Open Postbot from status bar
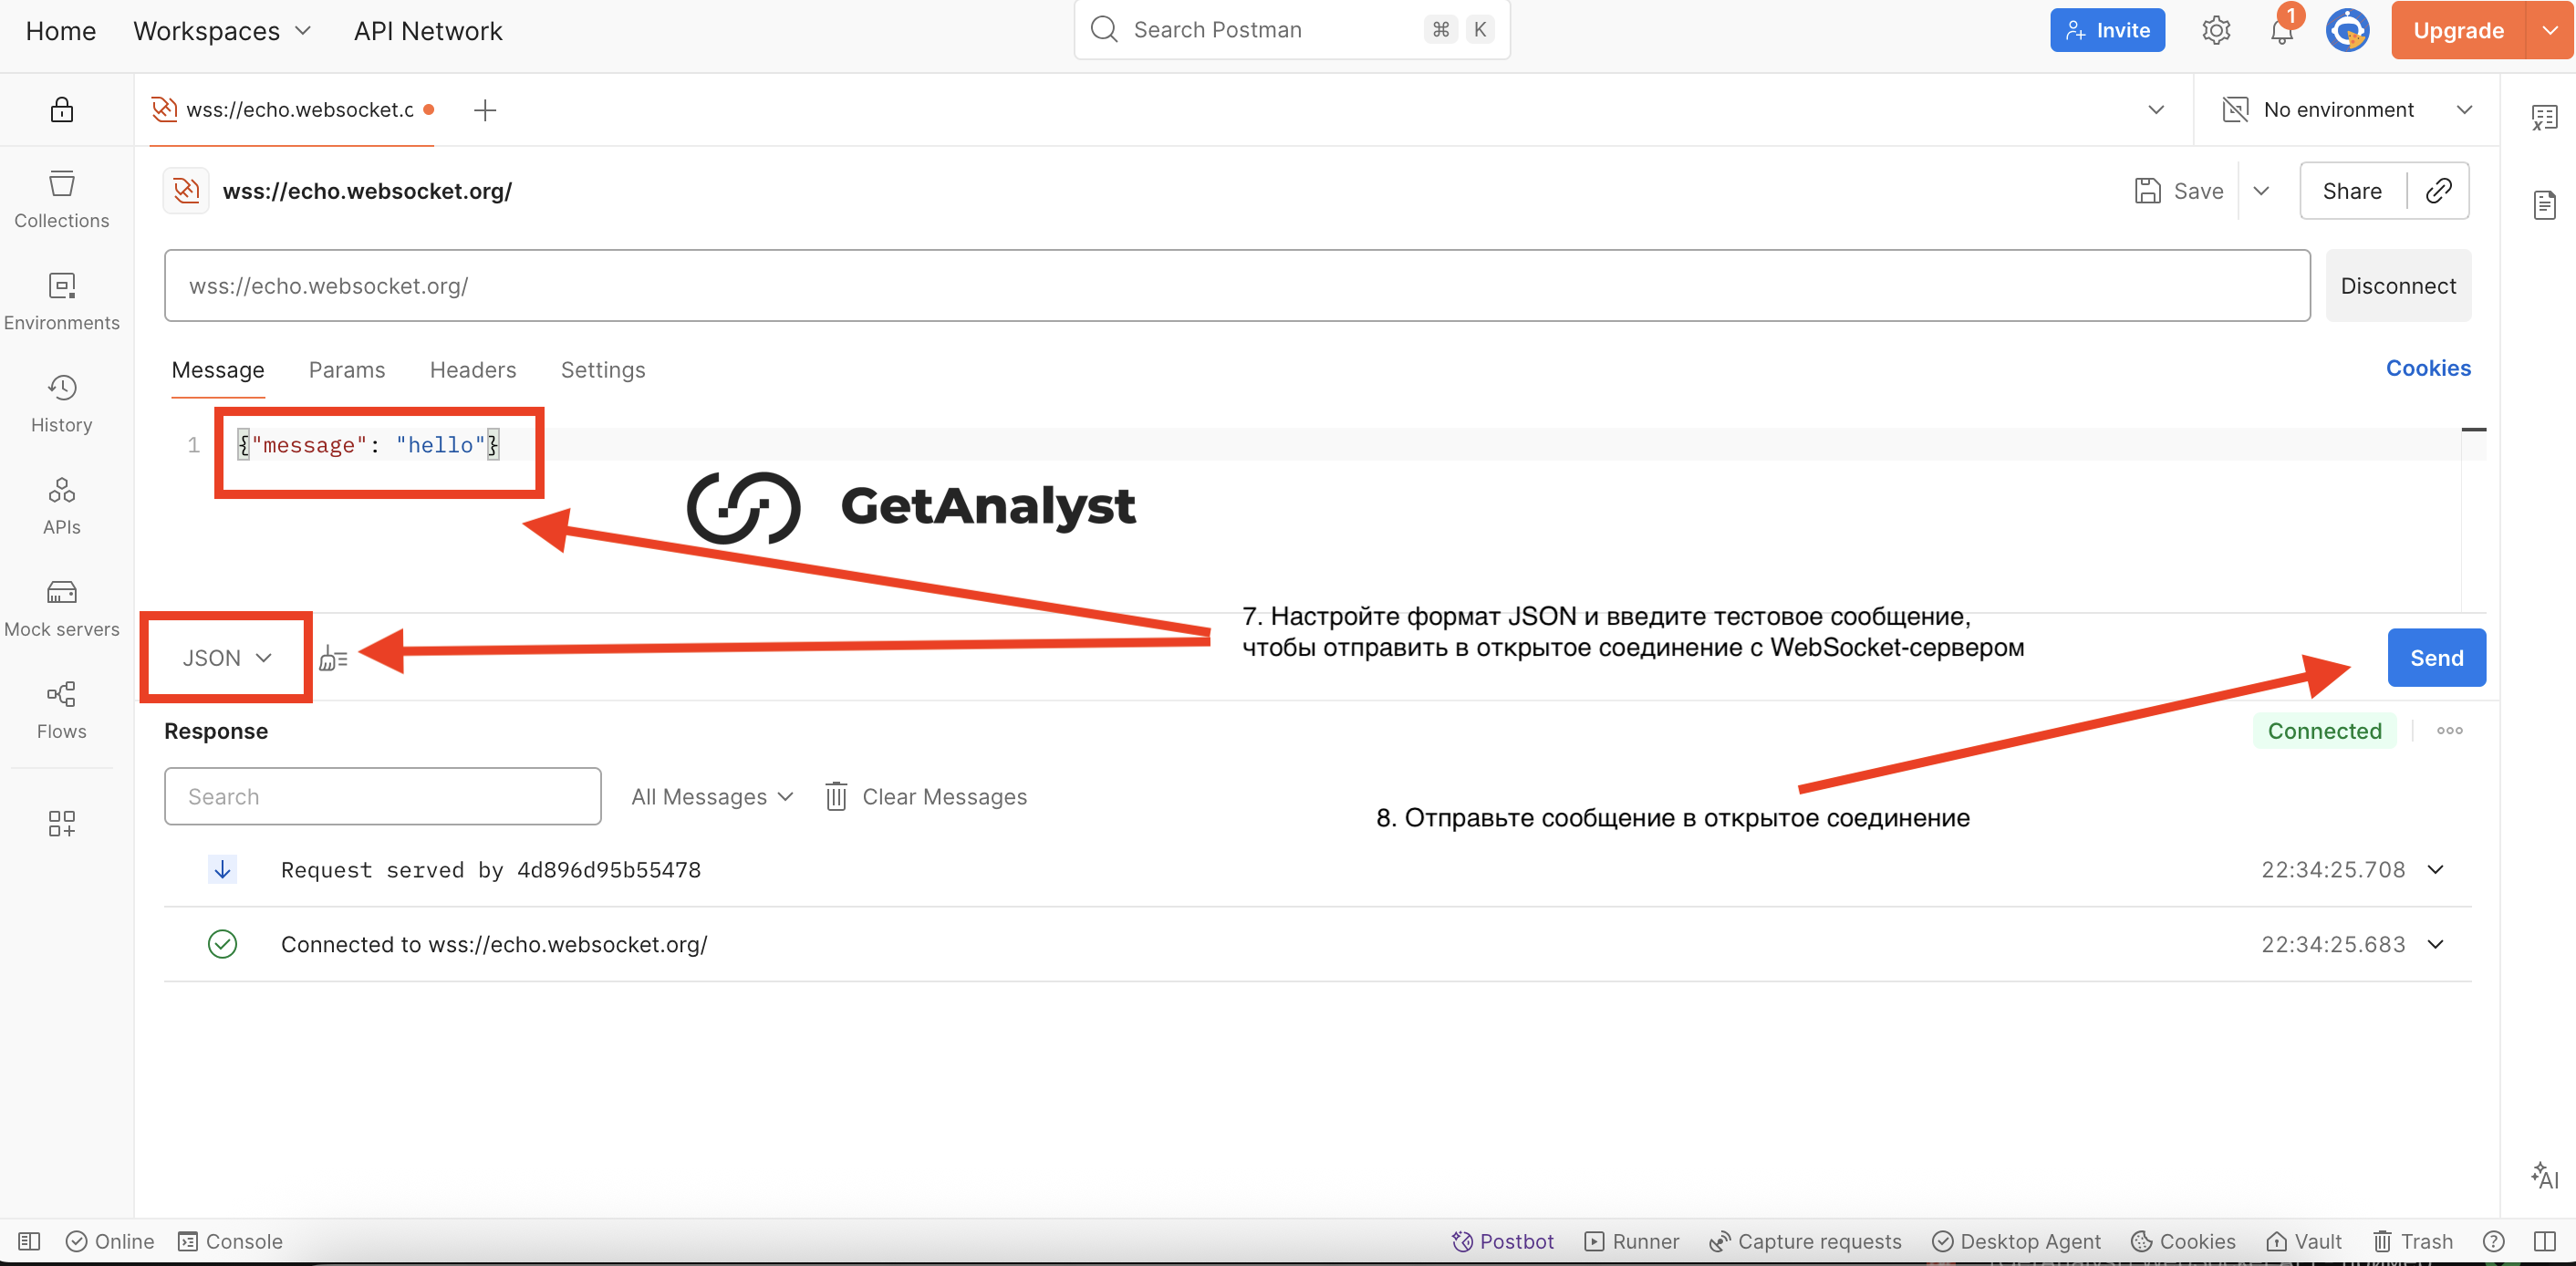2576x1266 pixels. 1502,1240
